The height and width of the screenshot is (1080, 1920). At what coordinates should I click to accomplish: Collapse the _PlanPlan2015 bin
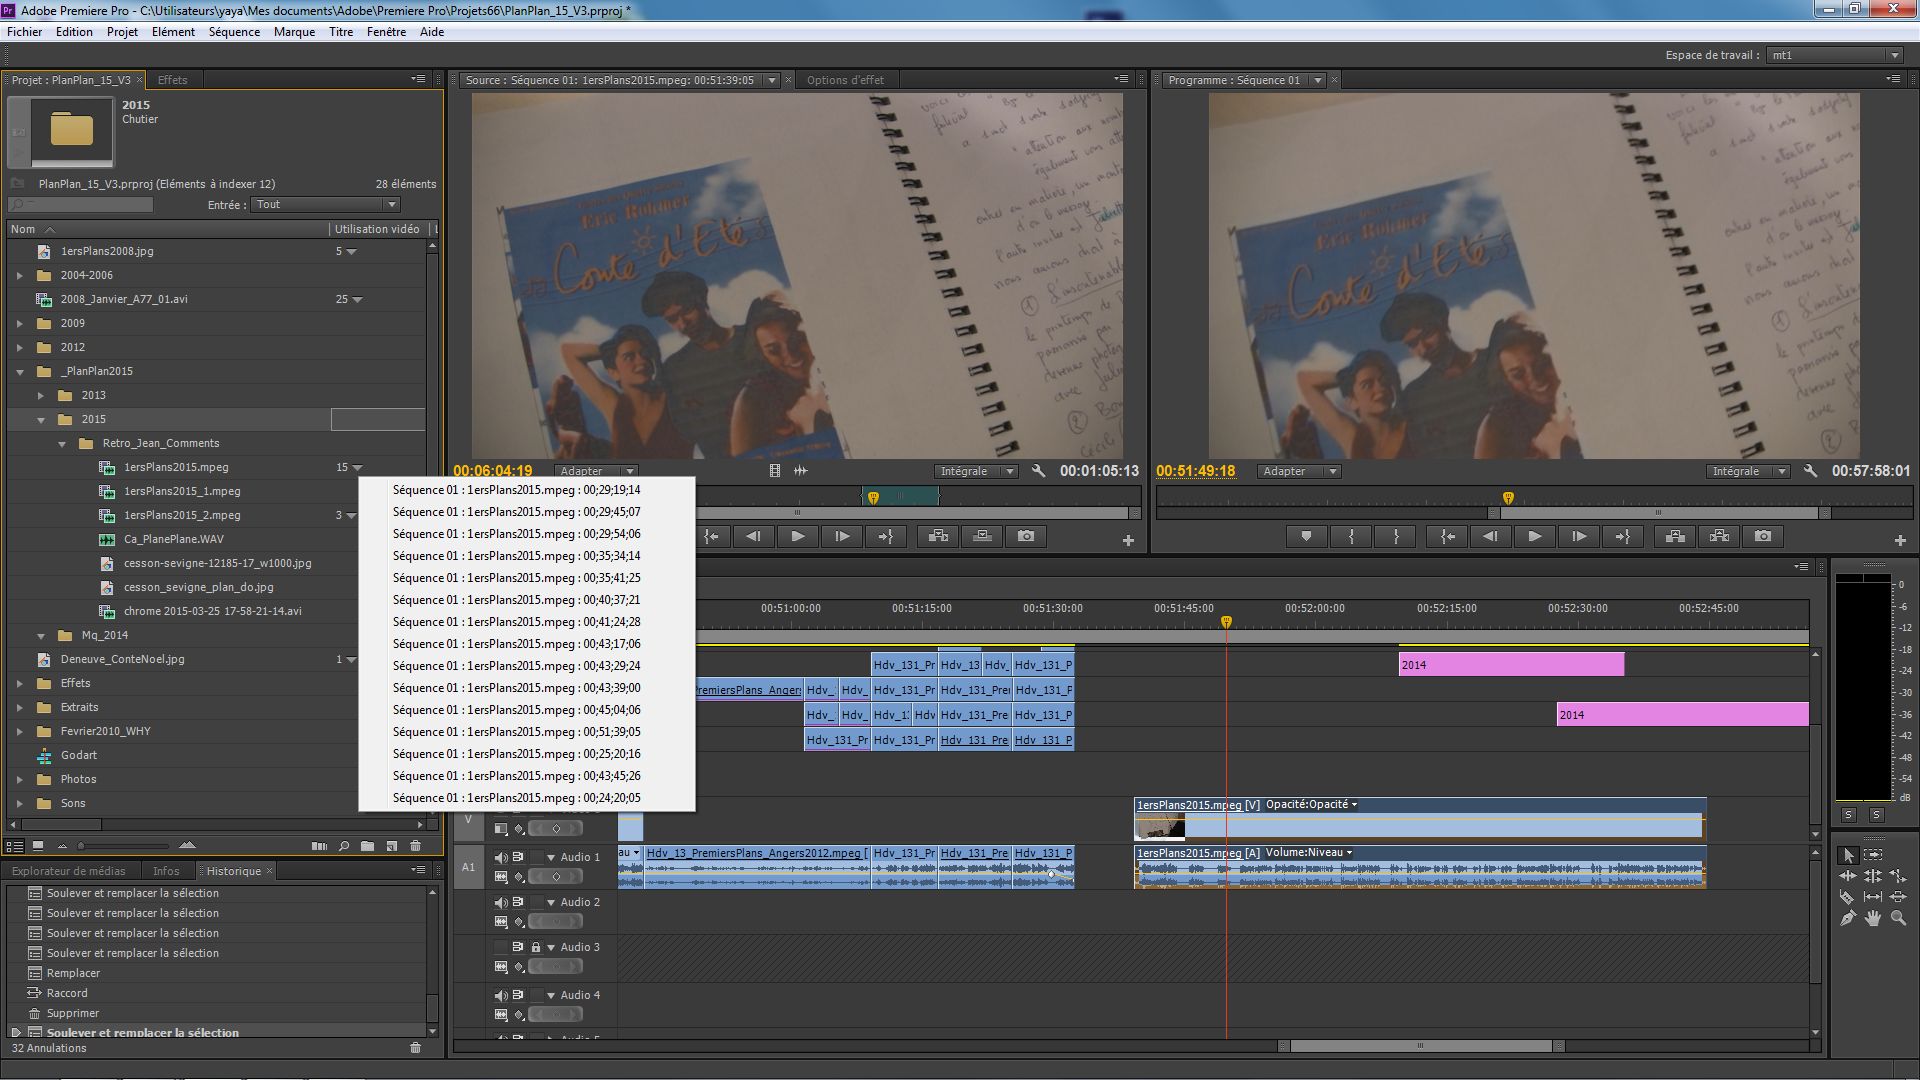20,371
